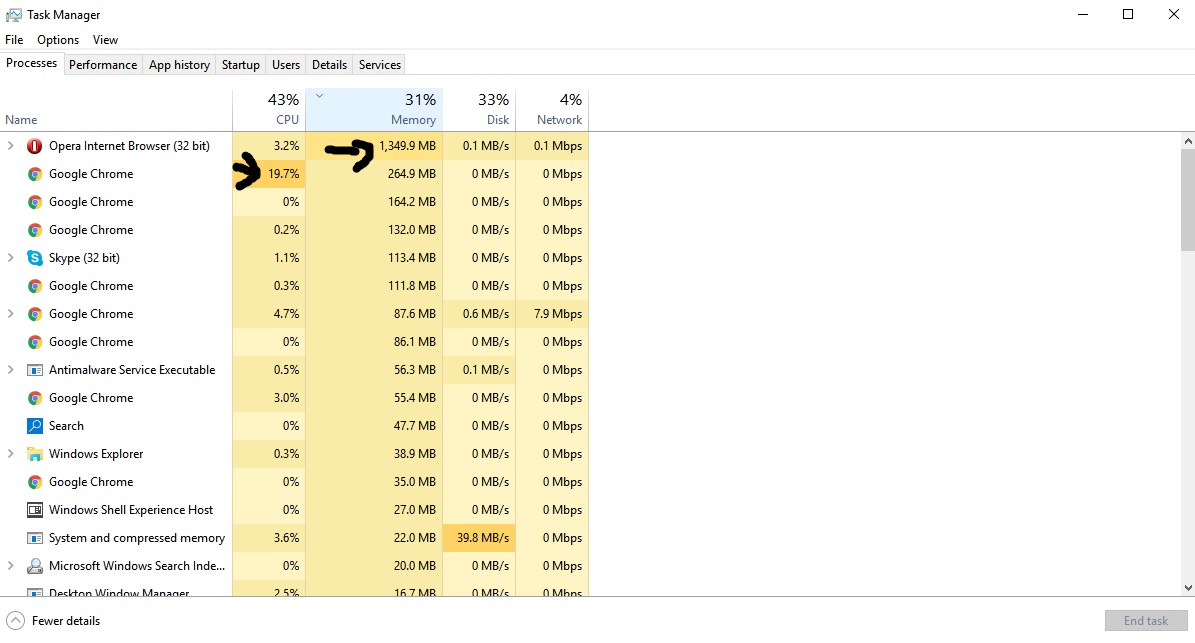Sort by the CPU column header
Viewport: 1195px width, 643px height.
click(269, 110)
